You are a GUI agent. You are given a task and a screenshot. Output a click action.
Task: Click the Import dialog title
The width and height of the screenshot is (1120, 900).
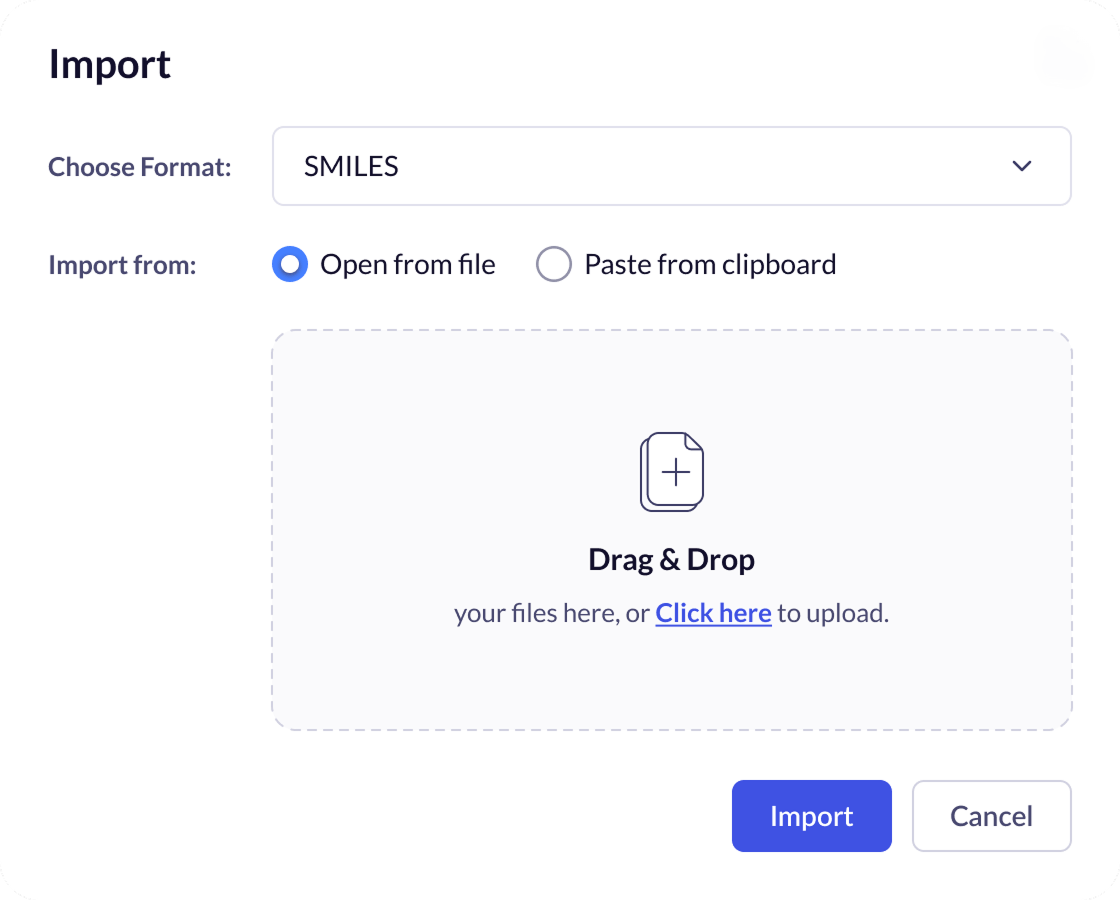(x=110, y=65)
